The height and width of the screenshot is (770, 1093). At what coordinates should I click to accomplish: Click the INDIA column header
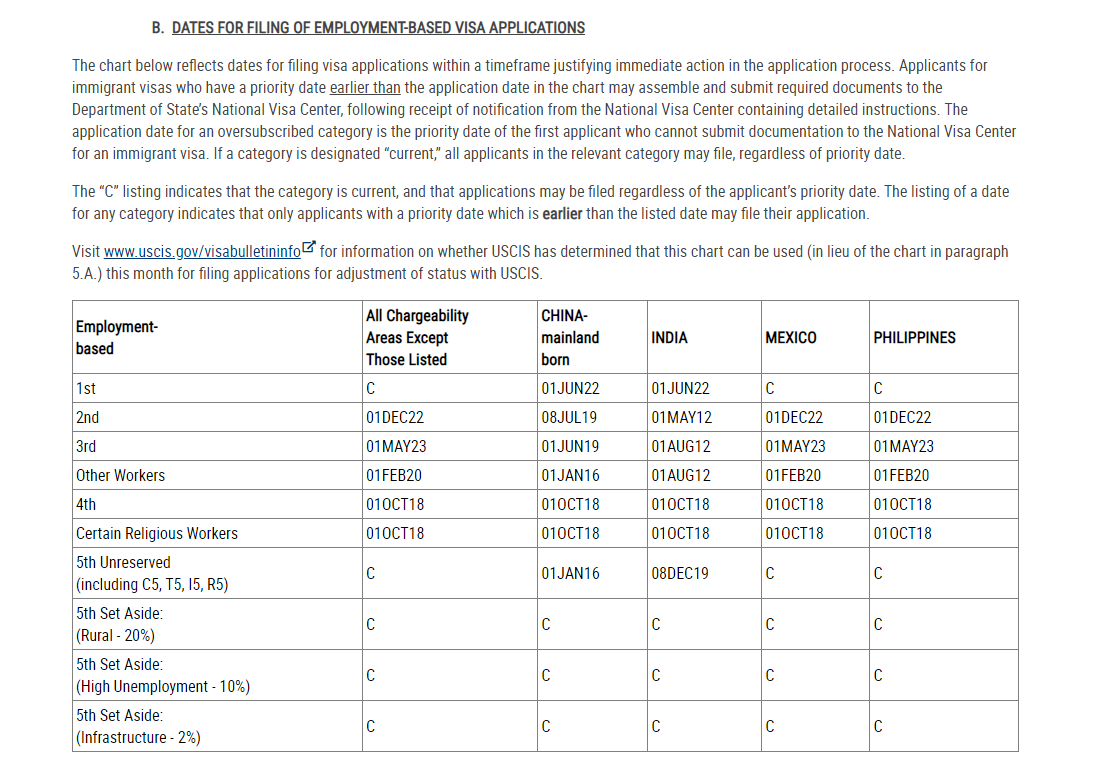pyautogui.click(x=669, y=338)
